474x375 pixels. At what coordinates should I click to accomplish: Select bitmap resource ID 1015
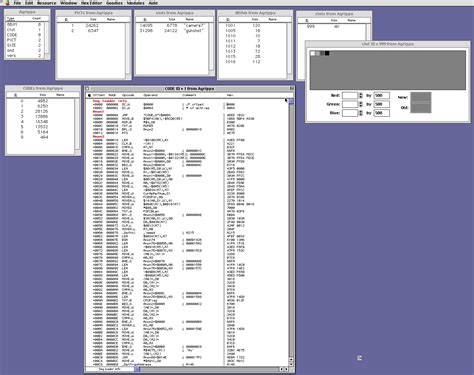[x=253, y=56]
